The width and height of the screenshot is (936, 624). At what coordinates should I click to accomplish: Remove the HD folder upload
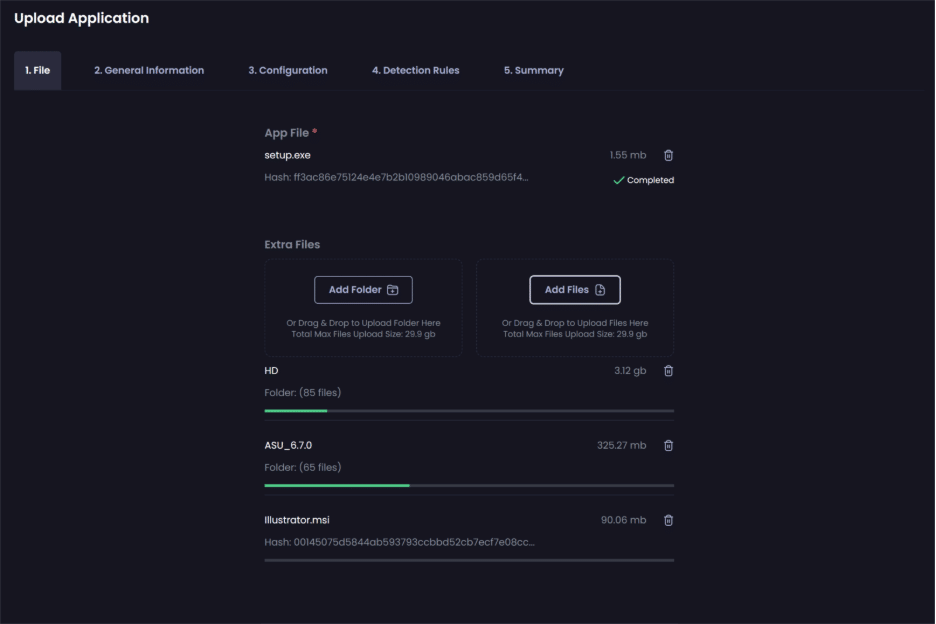point(669,371)
